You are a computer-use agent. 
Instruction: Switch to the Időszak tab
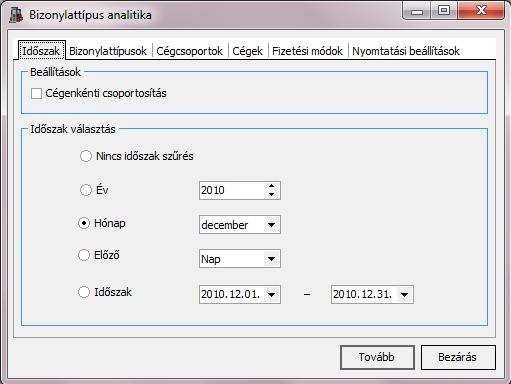tap(41, 51)
